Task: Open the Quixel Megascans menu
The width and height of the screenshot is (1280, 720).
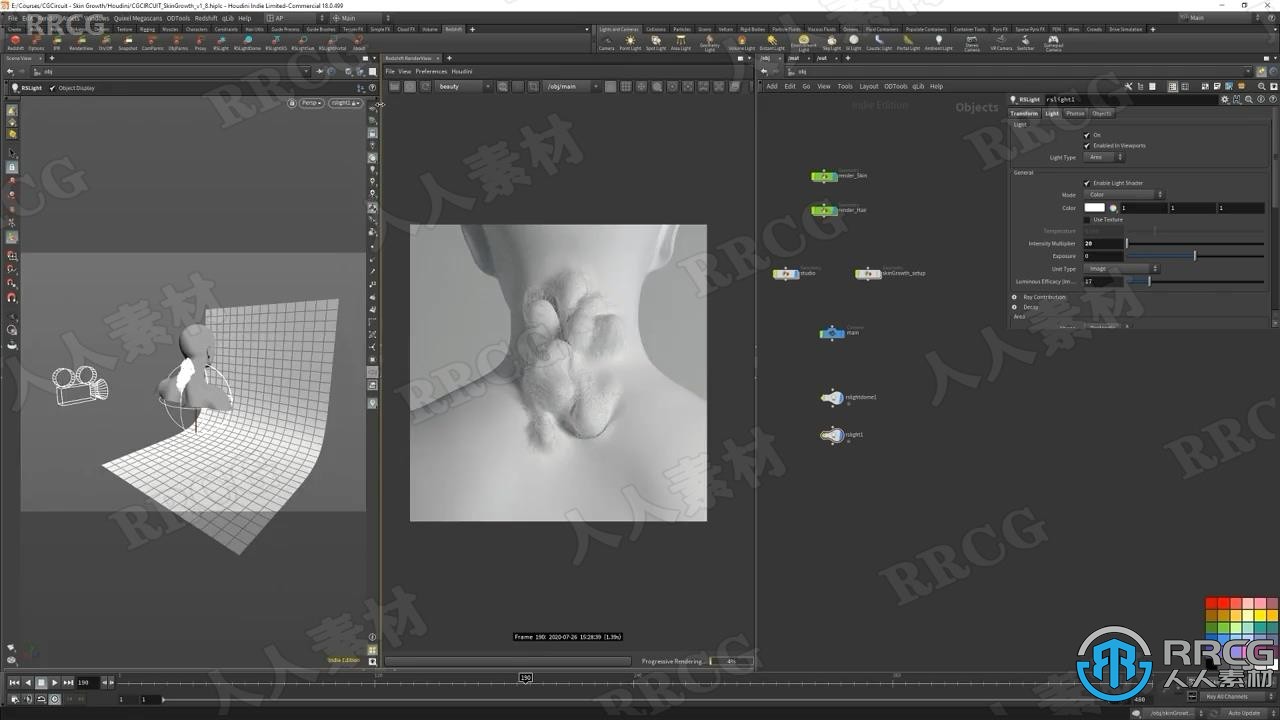Action: [x=136, y=18]
